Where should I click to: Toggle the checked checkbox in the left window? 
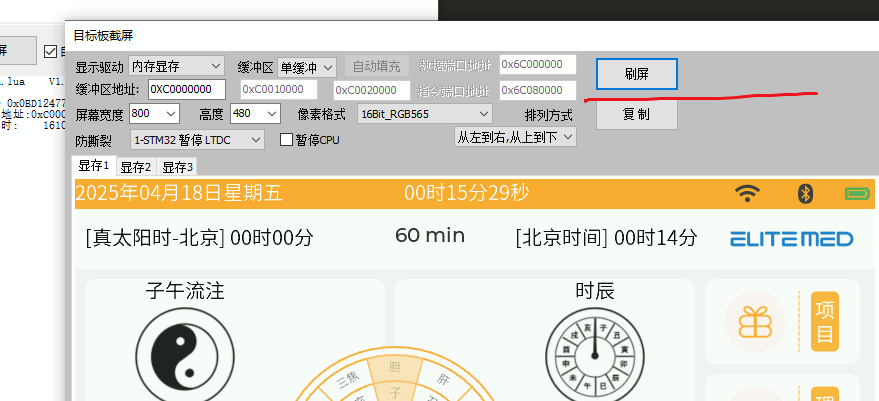51,49
